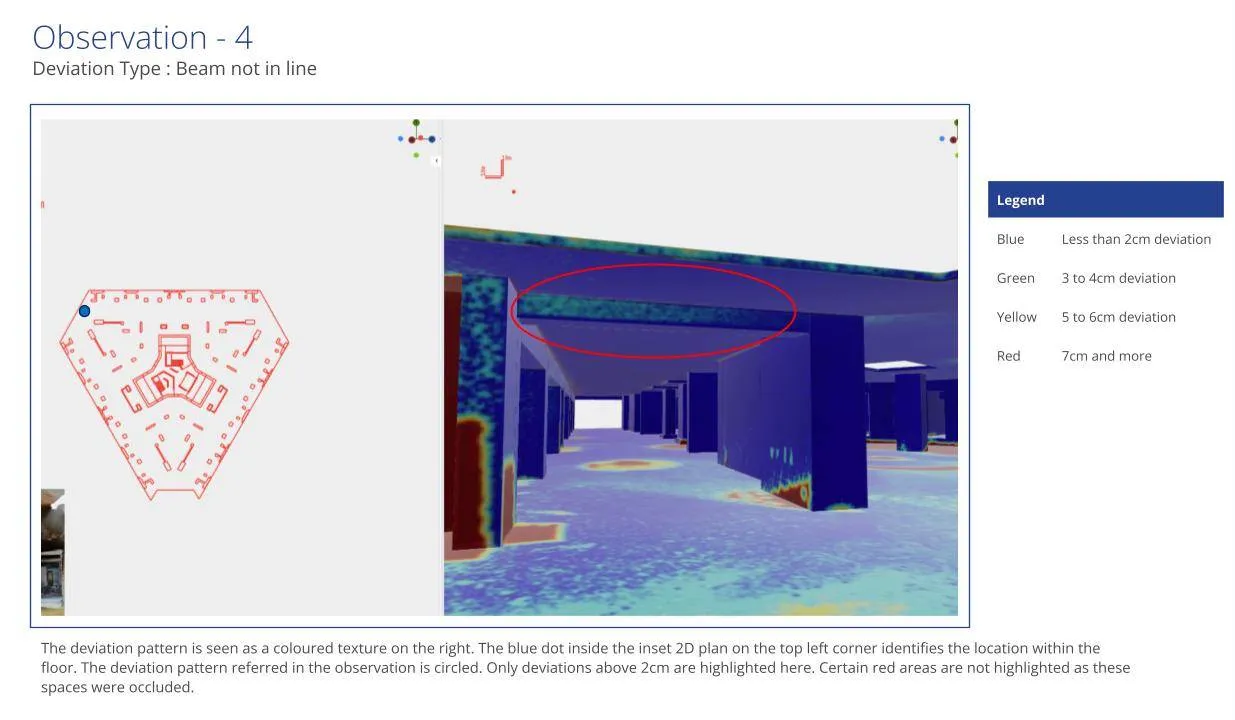Select the green Y-axis orb on the left gizmo
This screenshot has width=1235, height=720.
click(x=416, y=123)
